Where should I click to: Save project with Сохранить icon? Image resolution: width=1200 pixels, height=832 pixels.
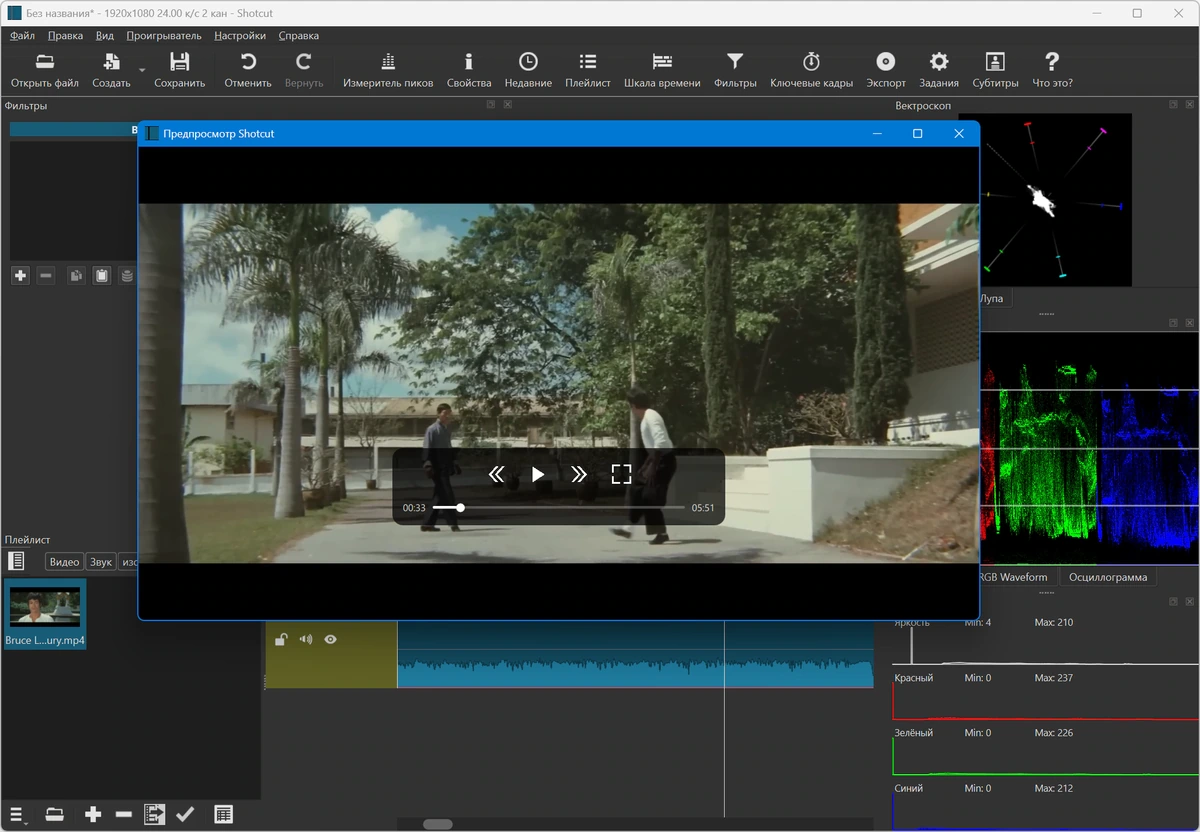coord(180,70)
